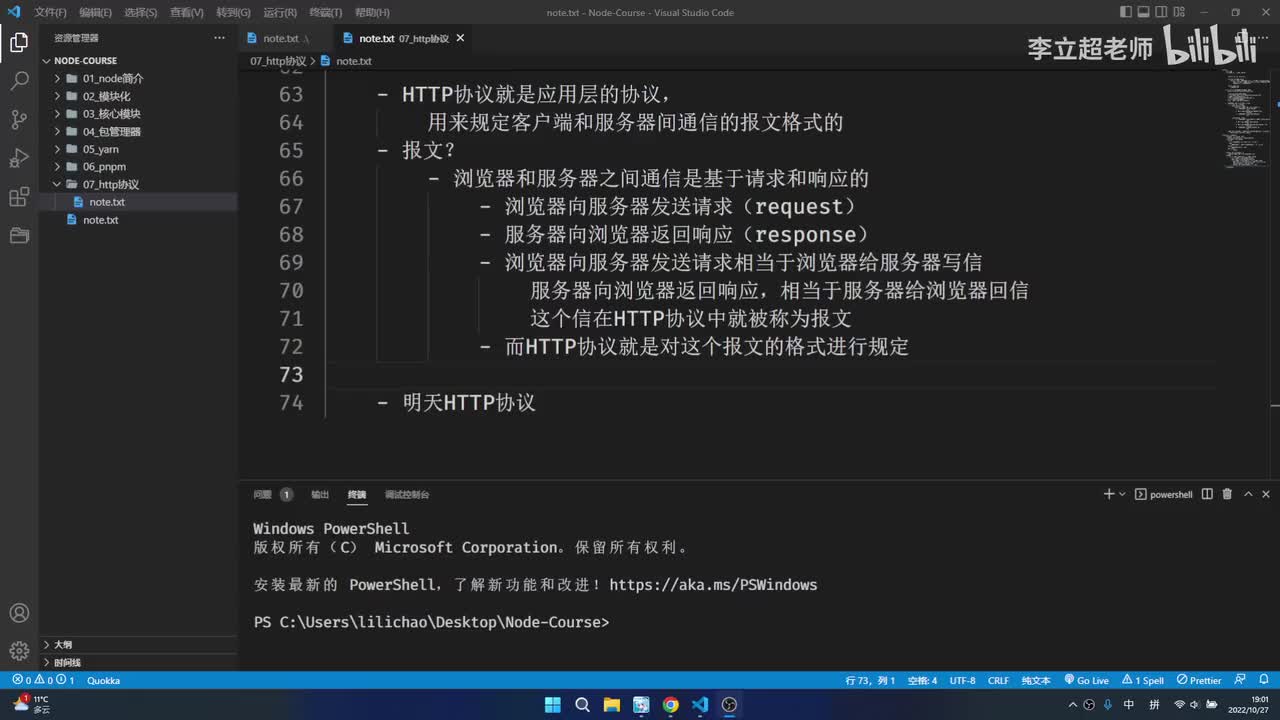Image resolution: width=1280 pixels, height=720 pixels.
Task: Change the UTF-8 encoding in the status bar
Action: [x=962, y=680]
